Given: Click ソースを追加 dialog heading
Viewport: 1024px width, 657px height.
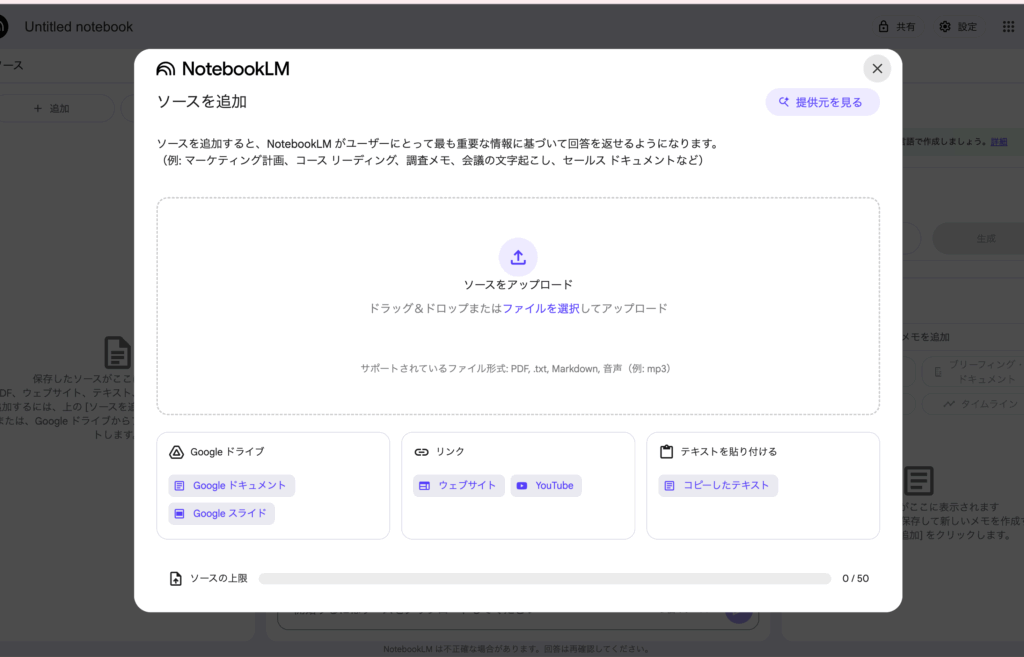Looking at the screenshot, I should [201, 101].
